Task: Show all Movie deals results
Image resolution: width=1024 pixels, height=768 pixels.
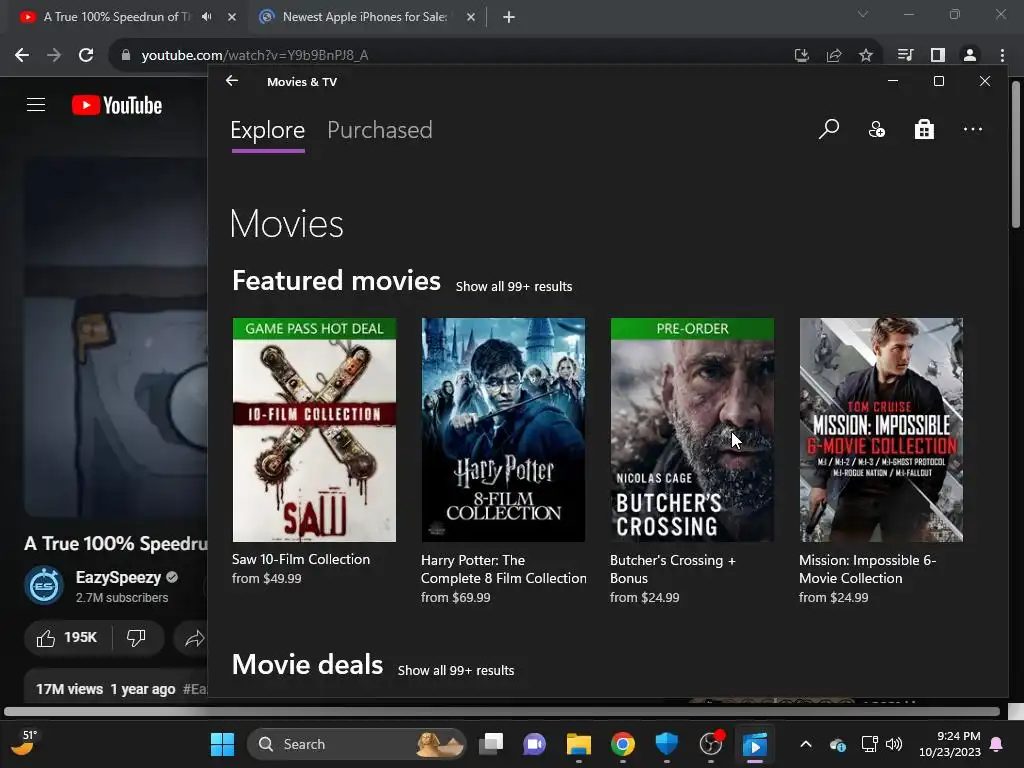Action: tap(456, 671)
